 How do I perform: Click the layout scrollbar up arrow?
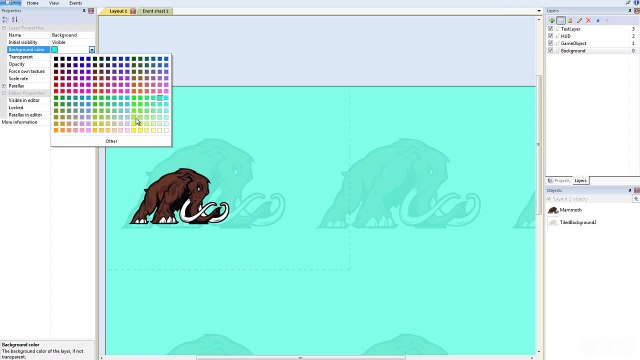[539, 20]
